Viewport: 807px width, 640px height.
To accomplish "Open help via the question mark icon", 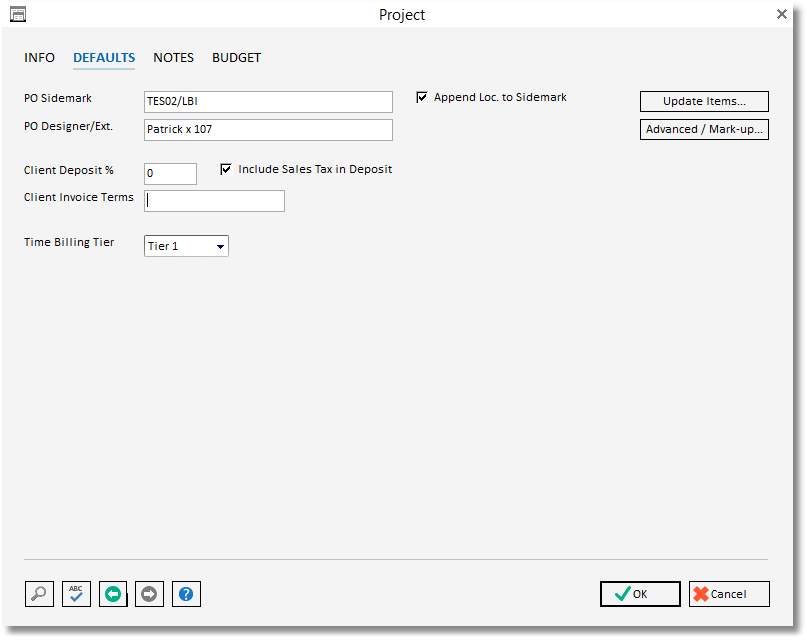I will (x=186, y=594).
